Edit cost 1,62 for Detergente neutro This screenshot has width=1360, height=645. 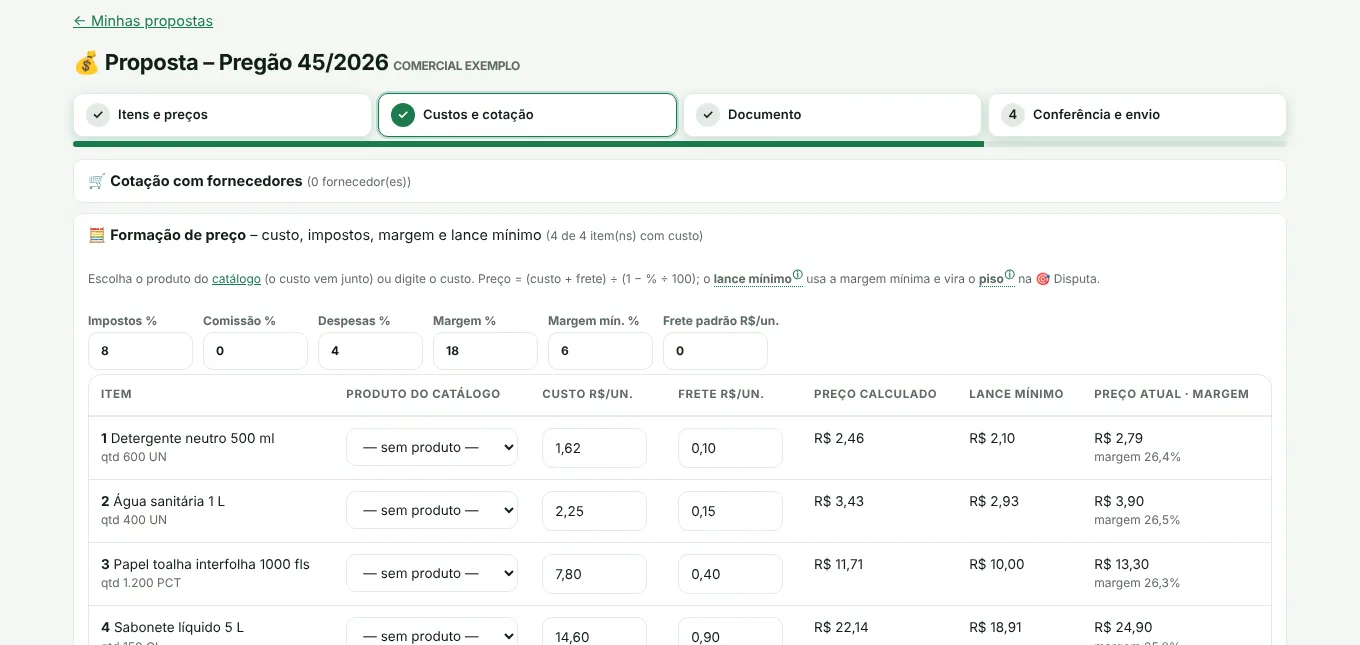594,448
